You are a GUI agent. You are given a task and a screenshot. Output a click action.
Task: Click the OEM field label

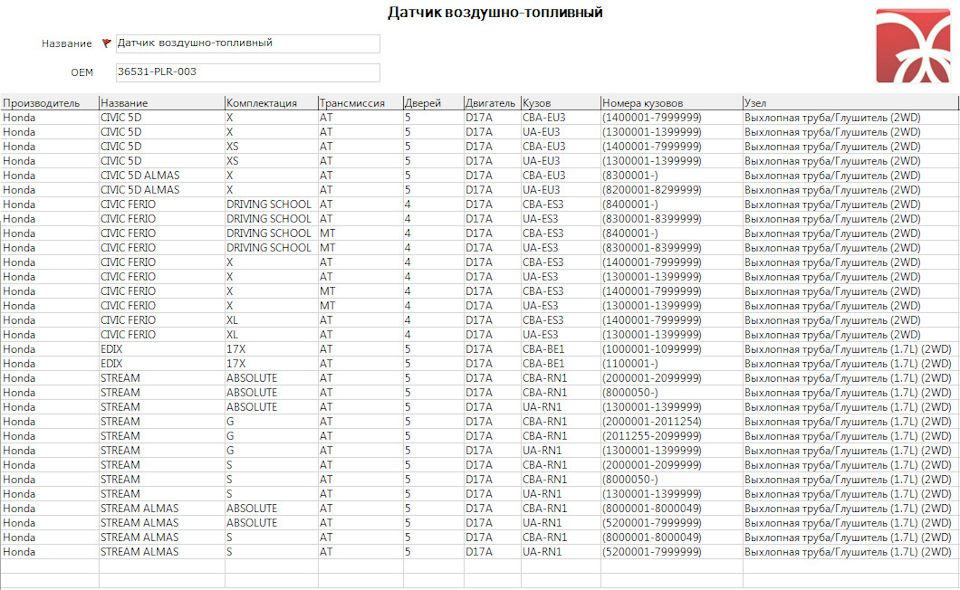click(82, 72)
